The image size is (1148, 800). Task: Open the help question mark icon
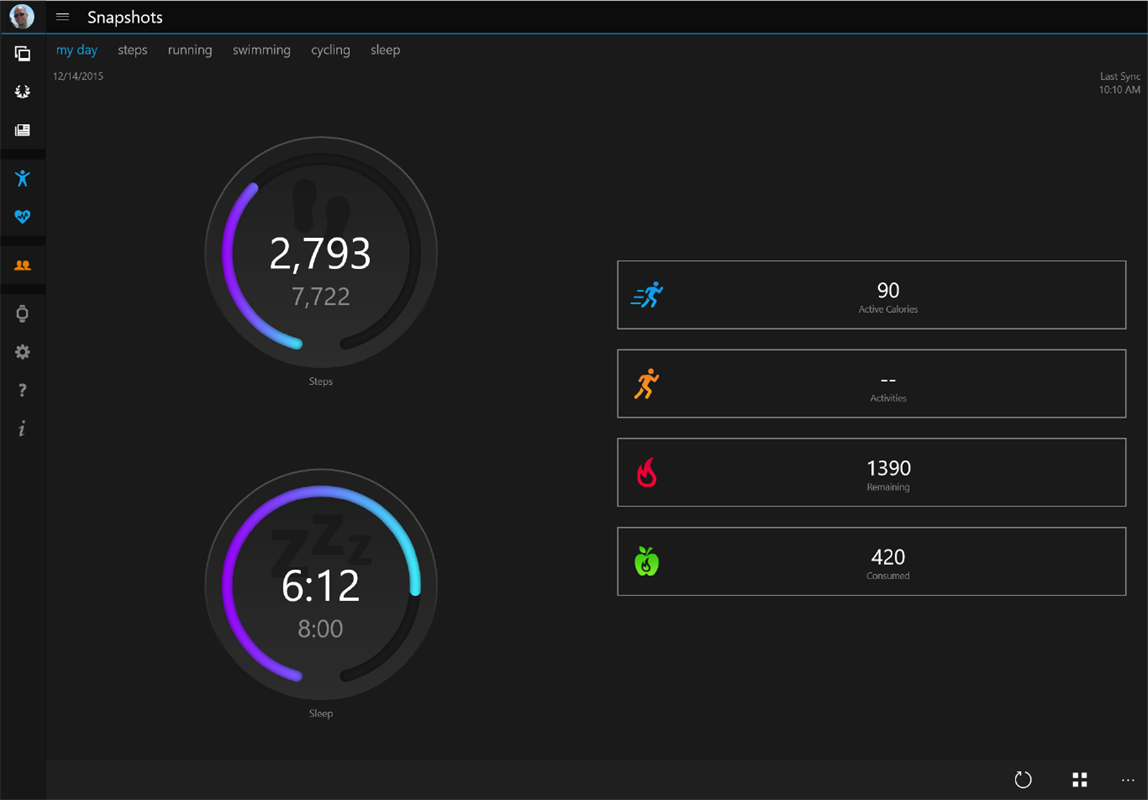(22, 390)
